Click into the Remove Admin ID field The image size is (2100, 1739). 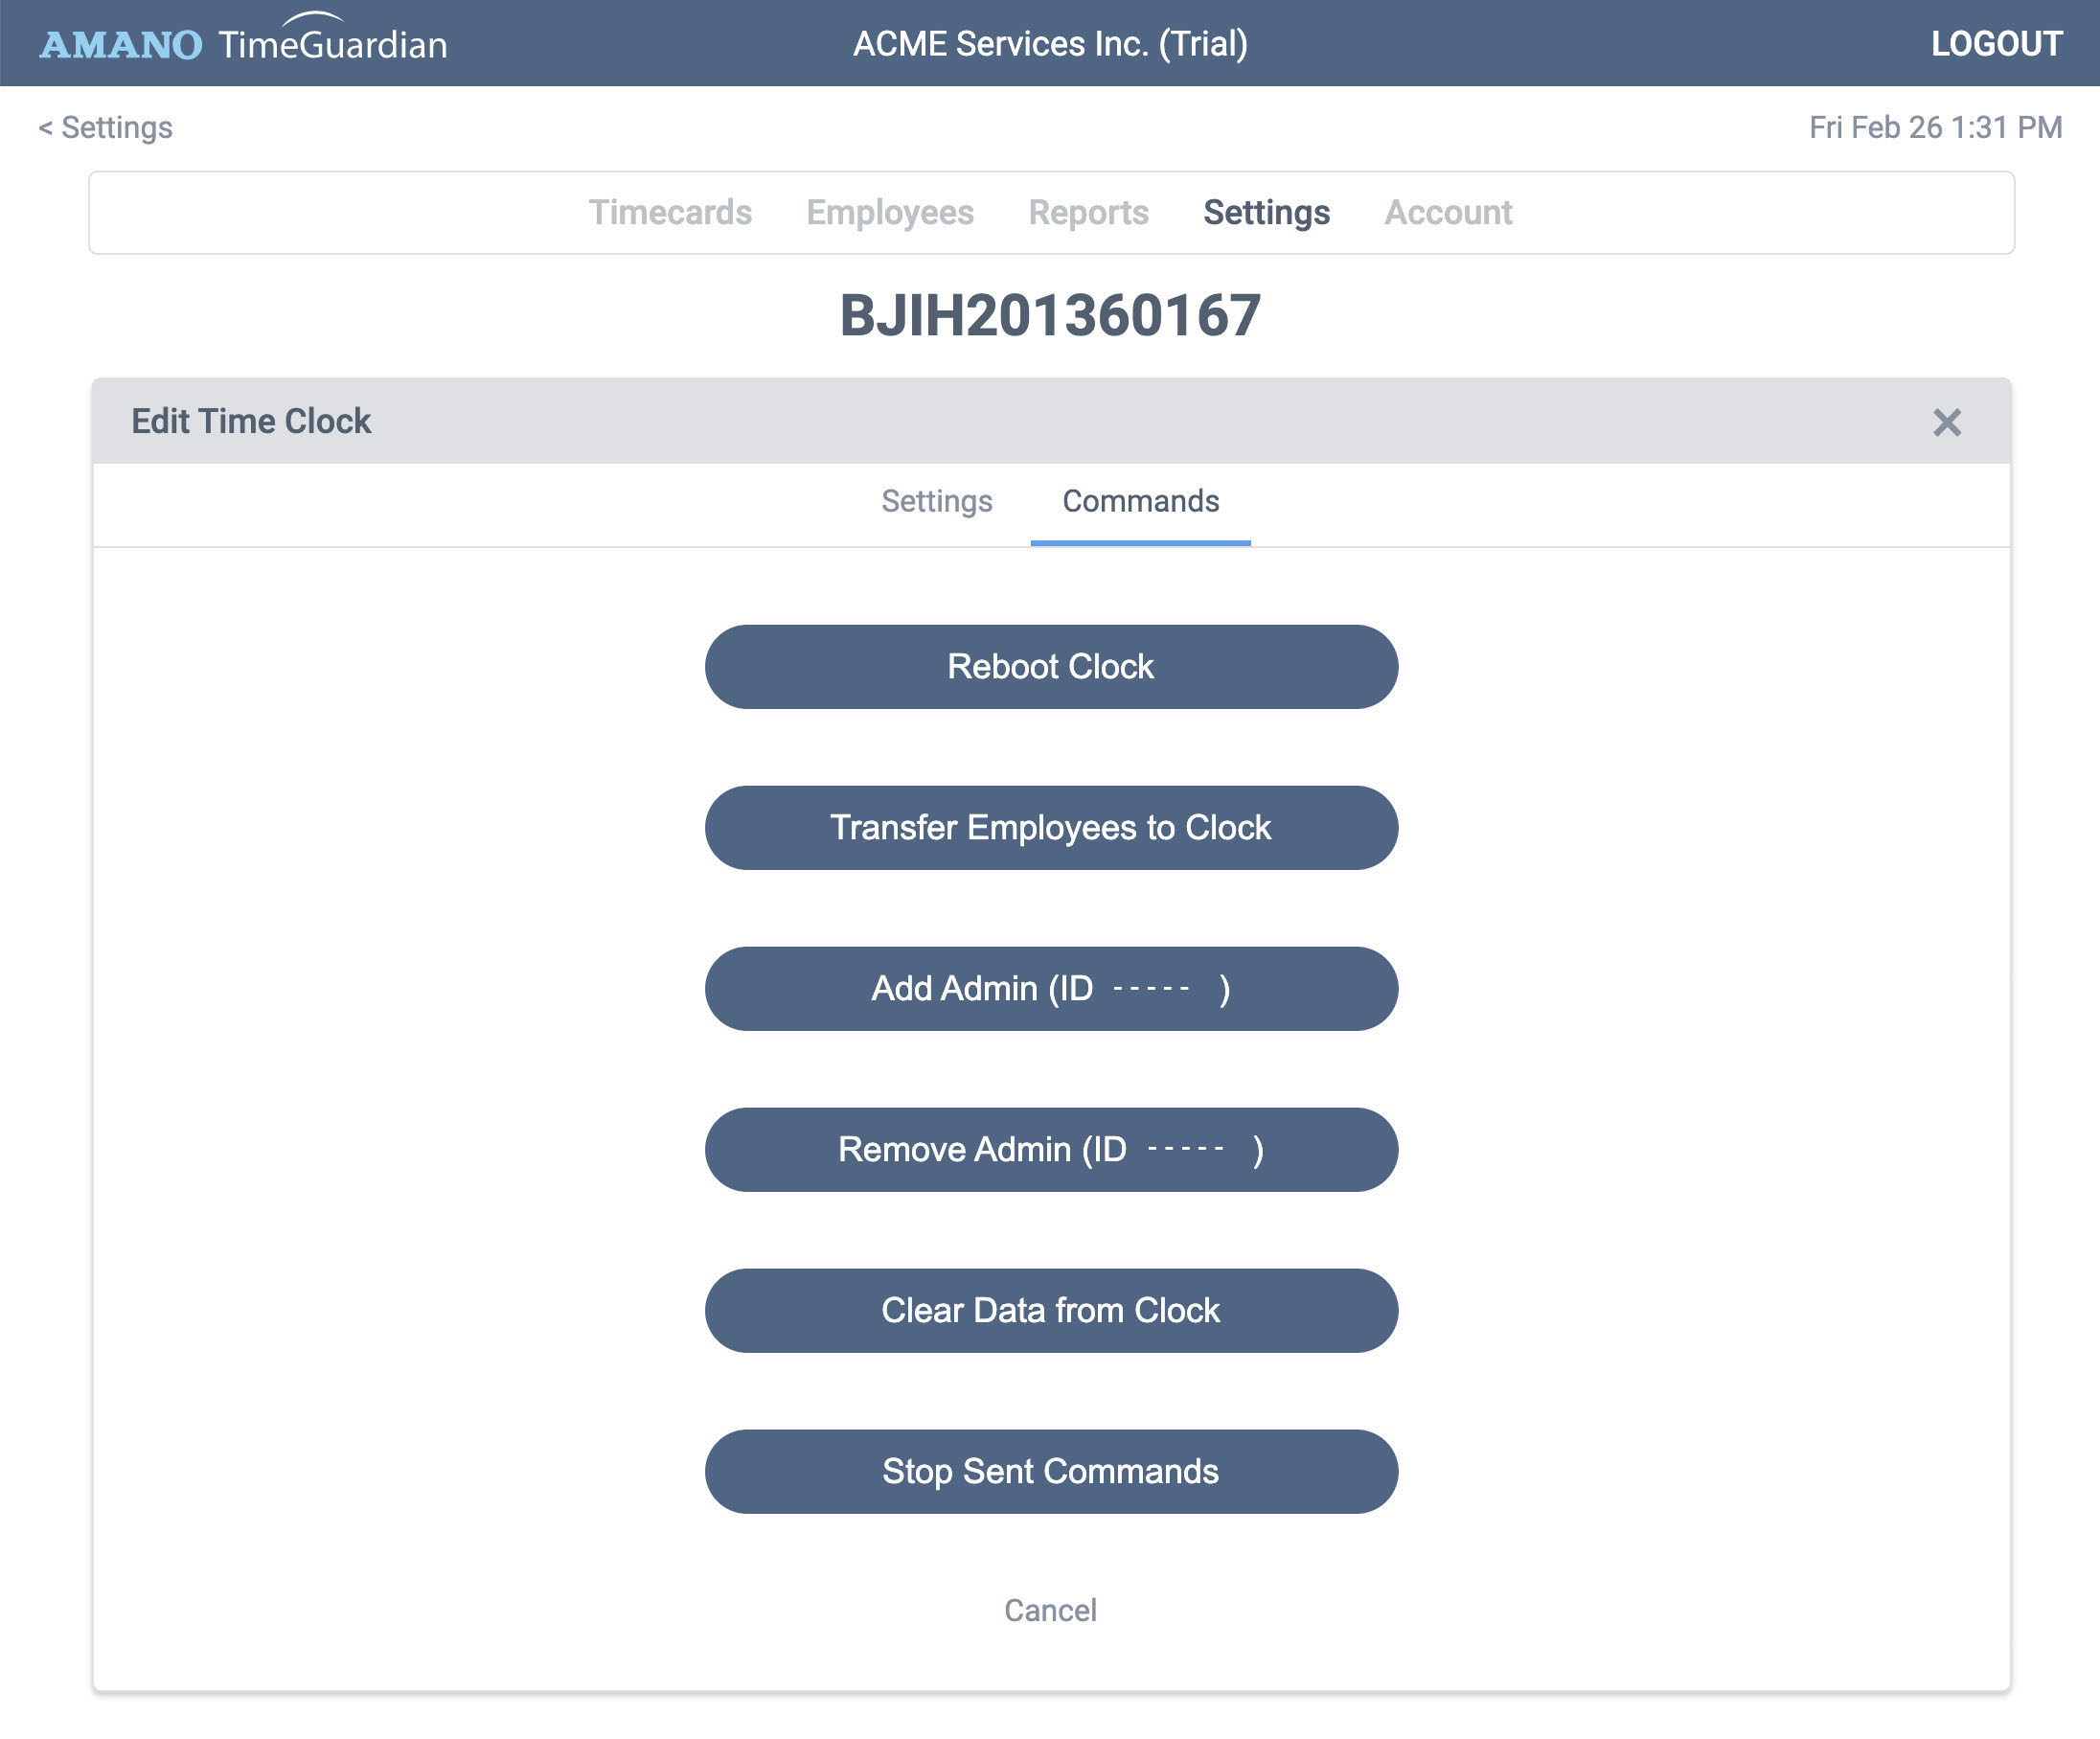click(x=1186, y=1150)
